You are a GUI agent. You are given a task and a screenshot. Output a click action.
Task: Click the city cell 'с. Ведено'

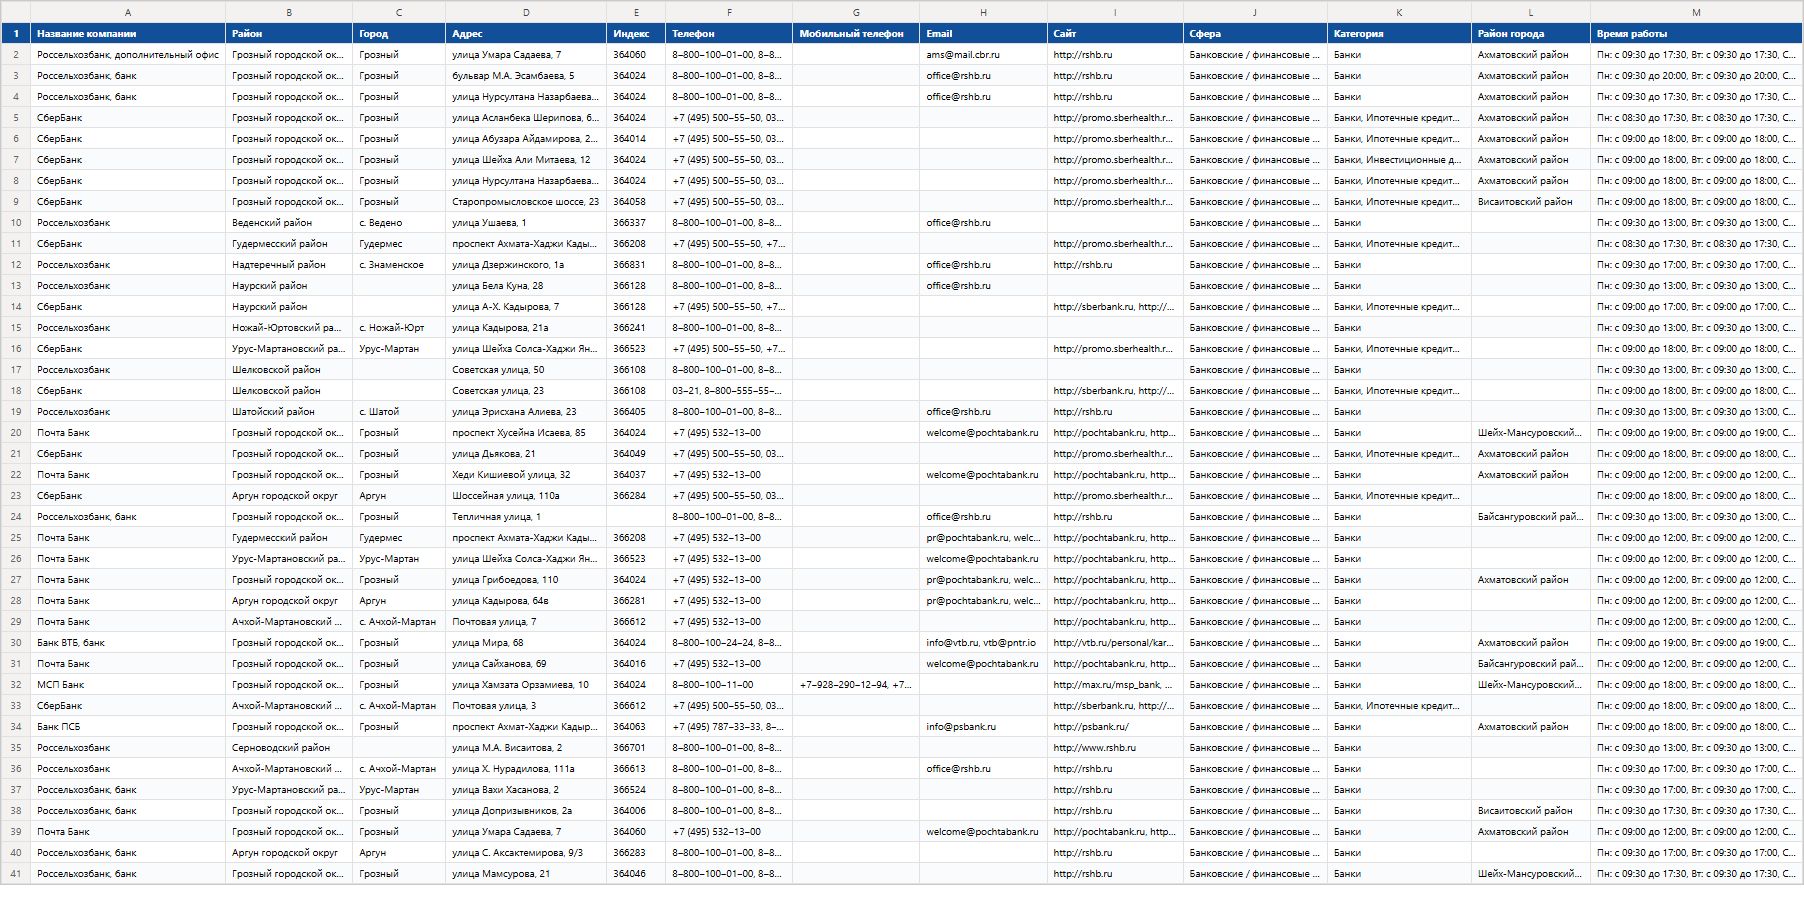pos(399,223)
